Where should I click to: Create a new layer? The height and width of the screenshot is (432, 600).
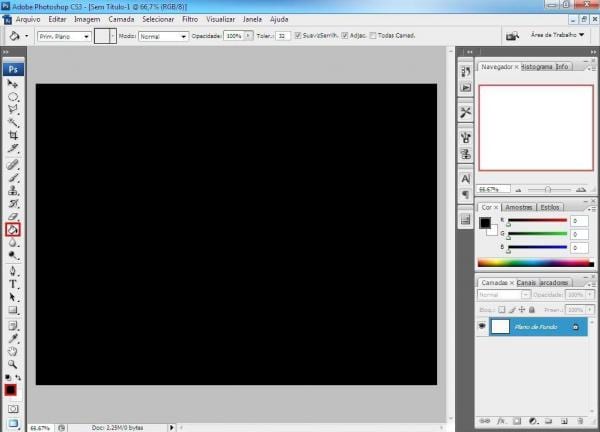point(564,421)
